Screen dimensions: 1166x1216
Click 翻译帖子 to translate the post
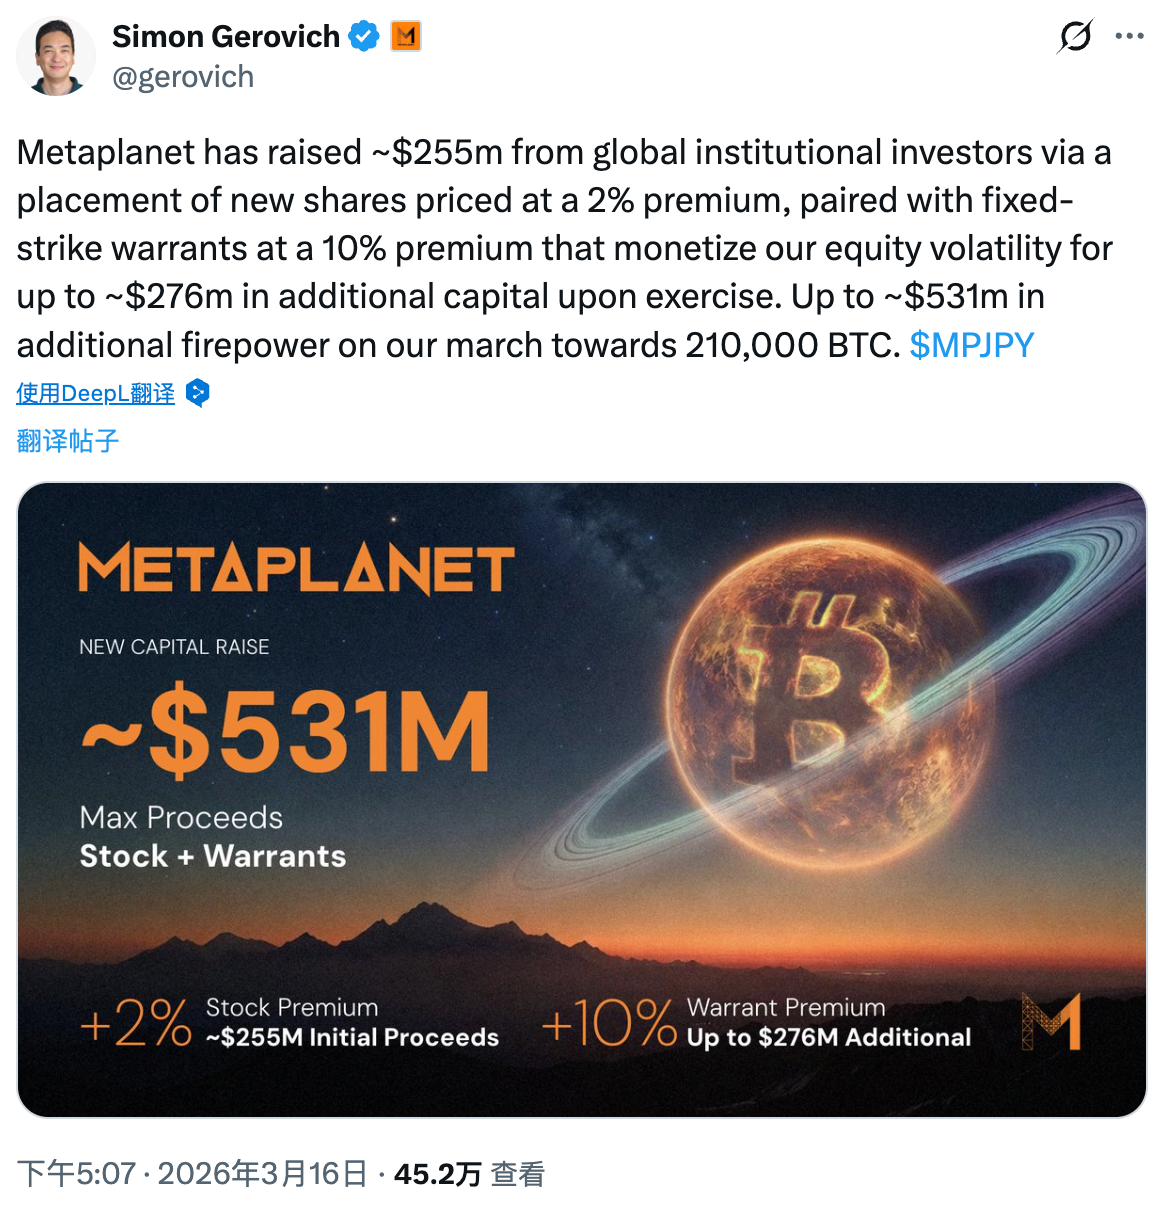68,440
